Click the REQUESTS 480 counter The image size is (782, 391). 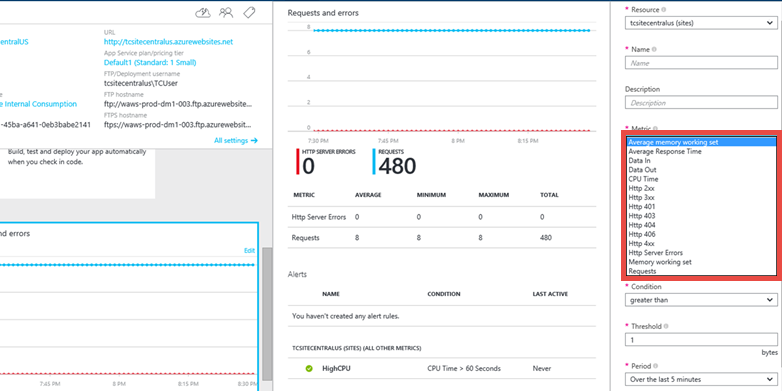pyautogui.click(x=394, y=162)
